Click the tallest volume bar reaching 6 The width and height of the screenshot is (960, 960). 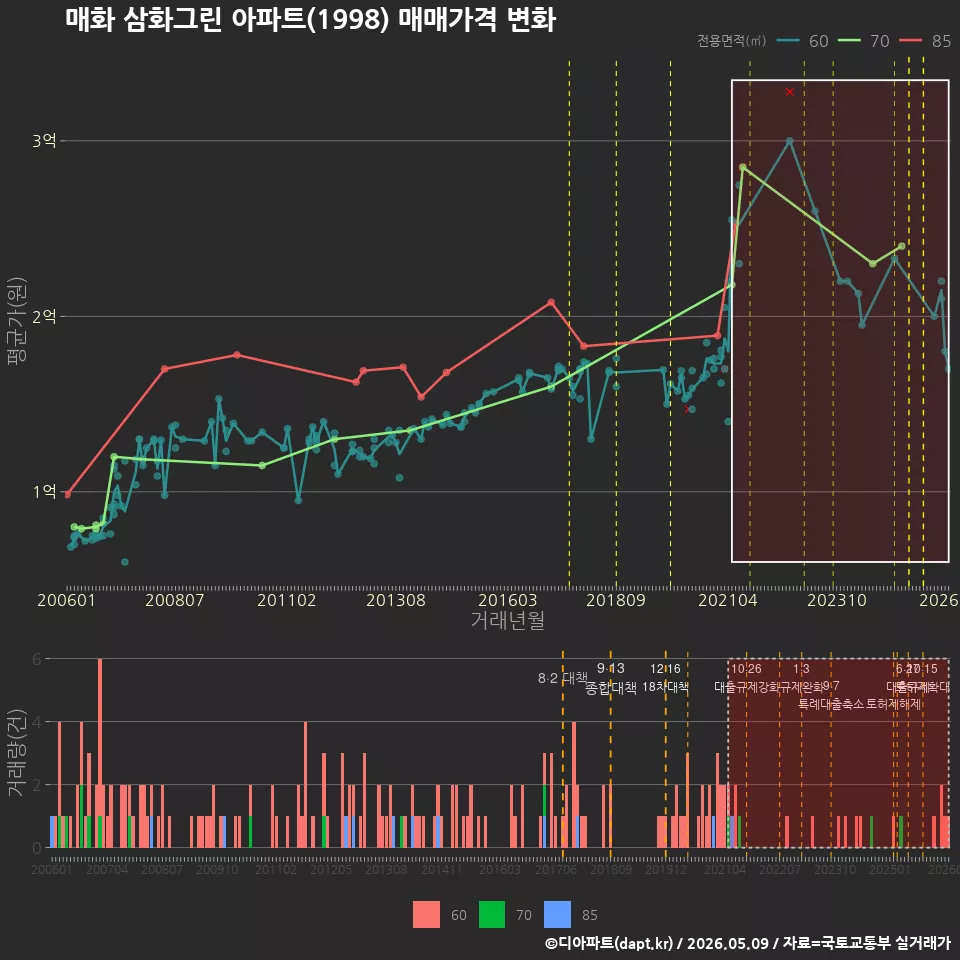point(100,753)
